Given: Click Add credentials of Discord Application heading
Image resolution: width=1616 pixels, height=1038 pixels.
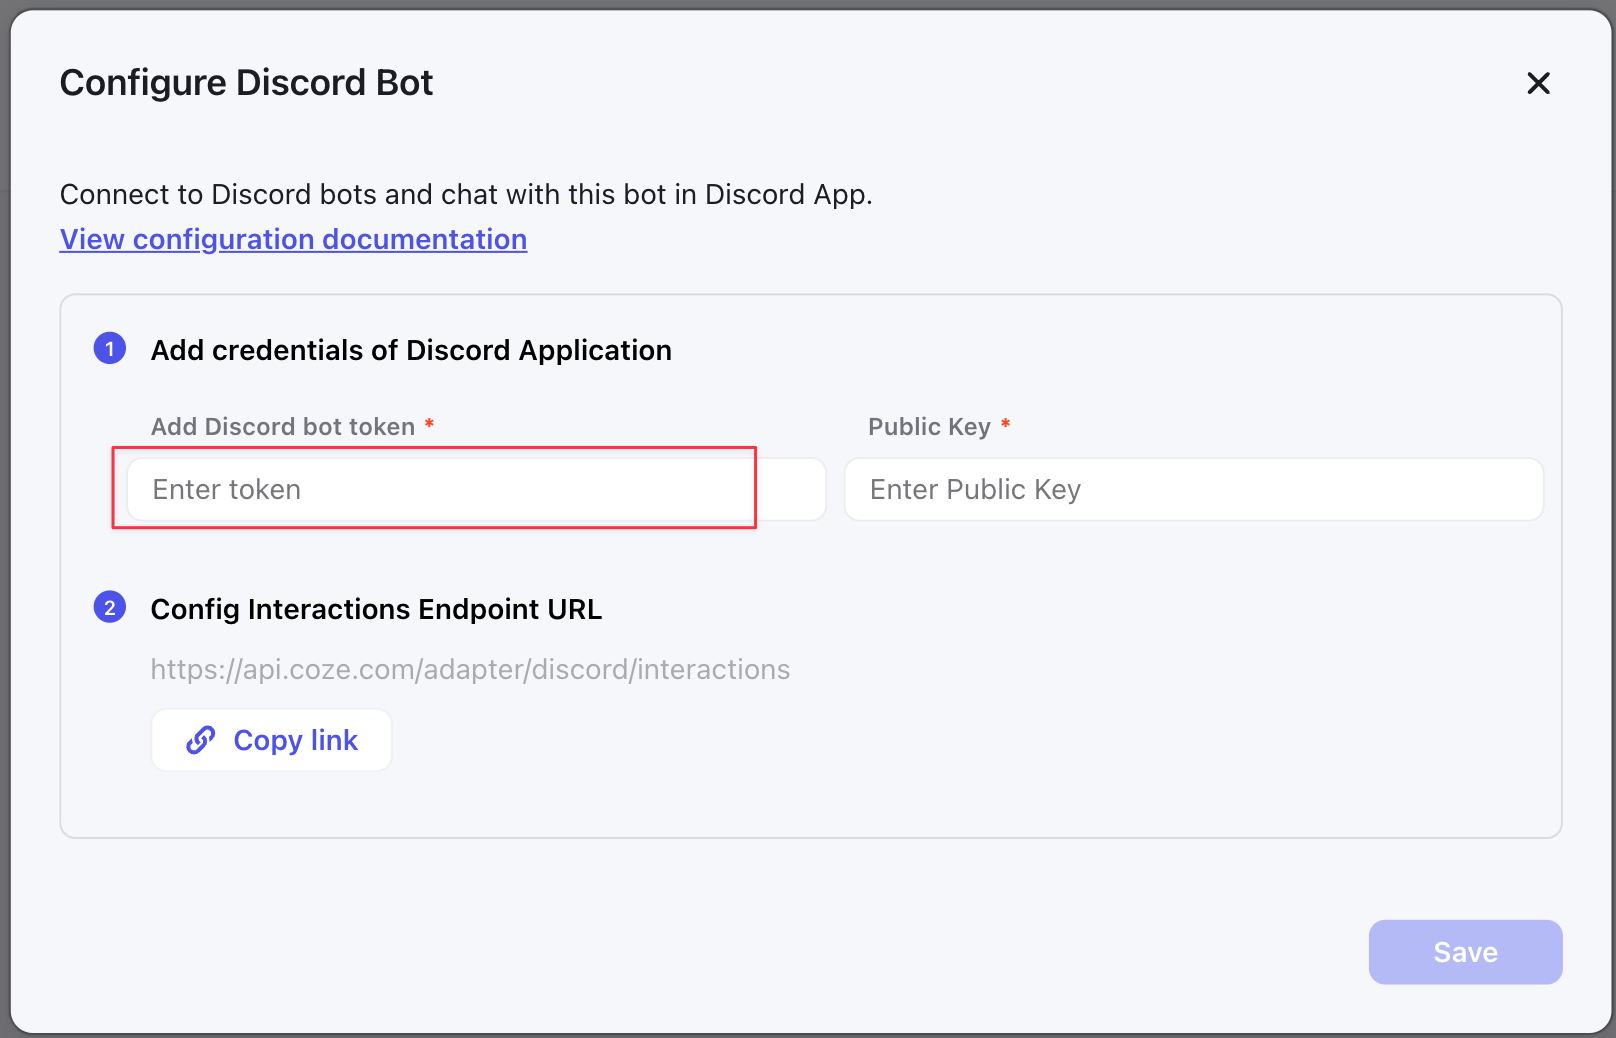Looking at the screenshot, I should pos(411,350).
